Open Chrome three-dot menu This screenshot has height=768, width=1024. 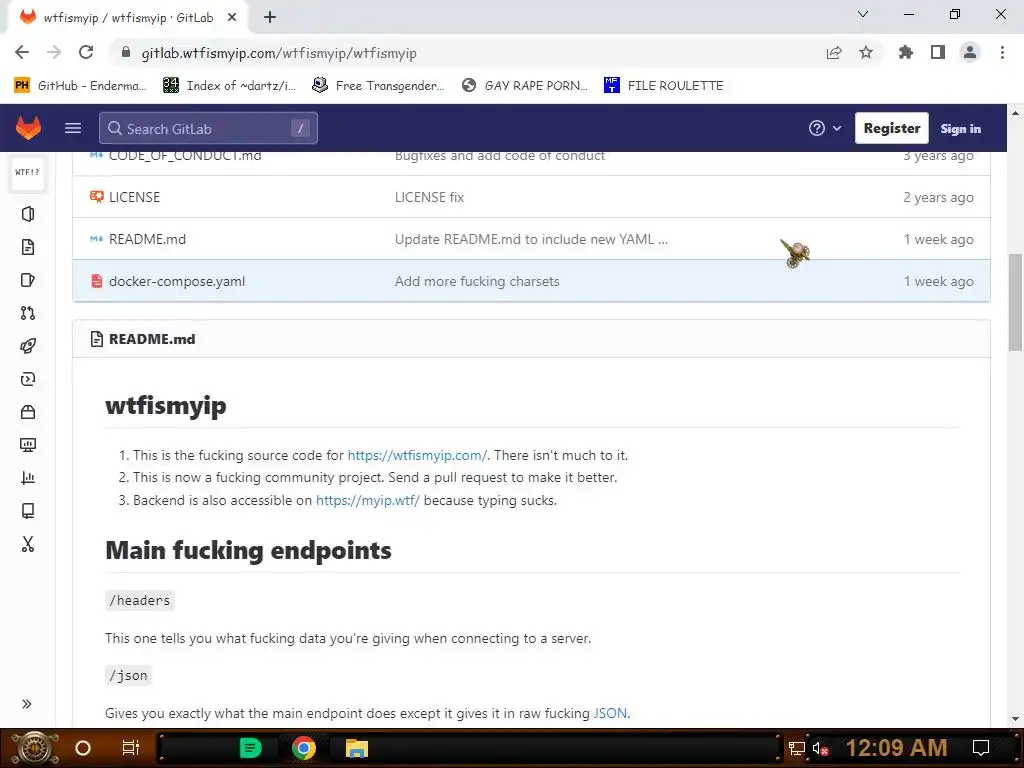pyautogui.click(x=1002, y=52)
